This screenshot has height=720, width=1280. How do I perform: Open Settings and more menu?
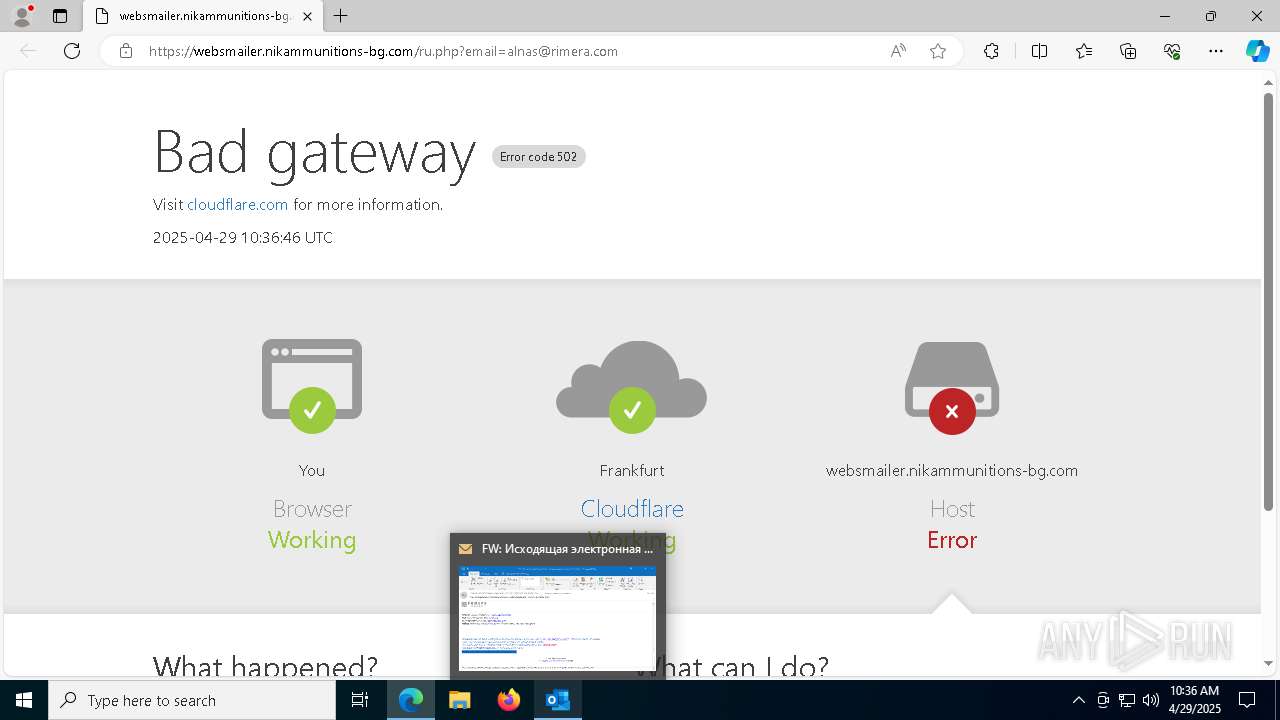click(x=1216, y=51)
